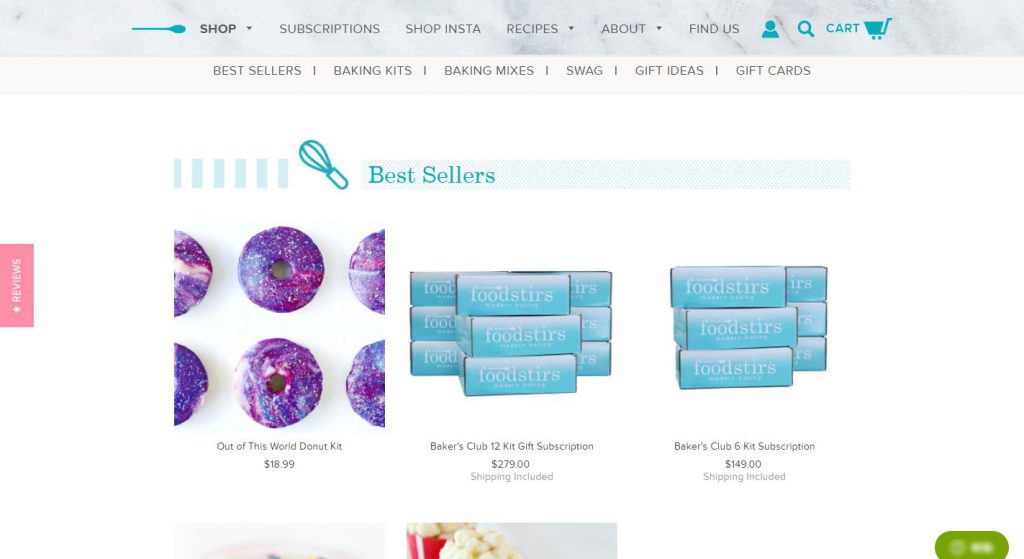Open the galaxy donut kit thumbnail

pyautogui.click(x=280, y=327)
